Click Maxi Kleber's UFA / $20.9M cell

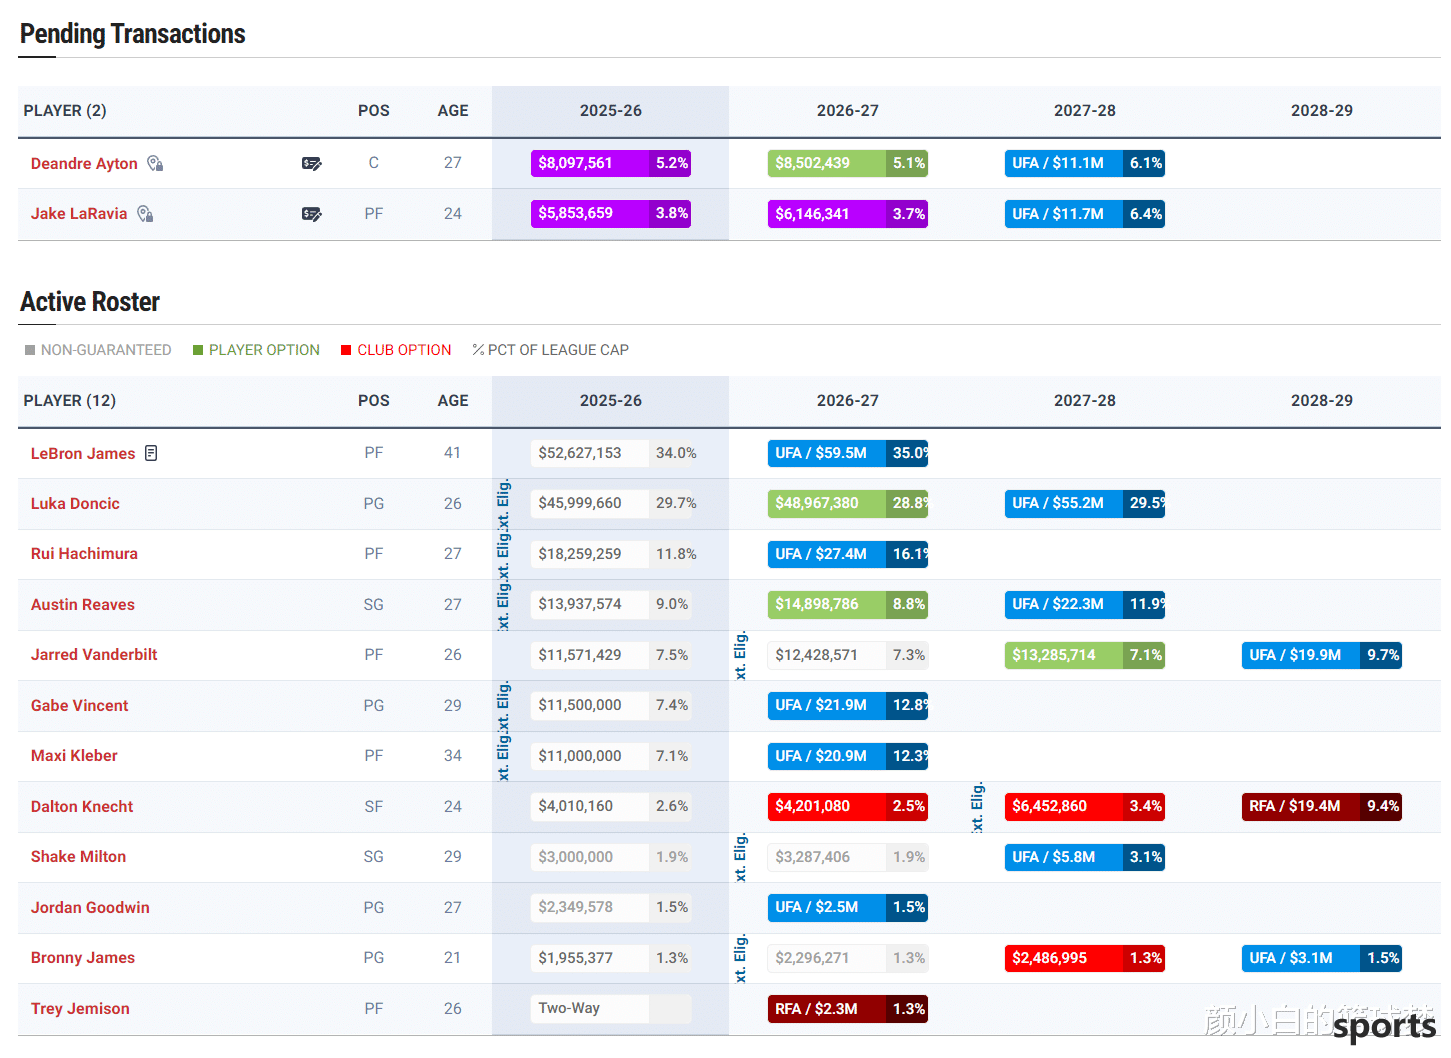click(x=847, y=756)
